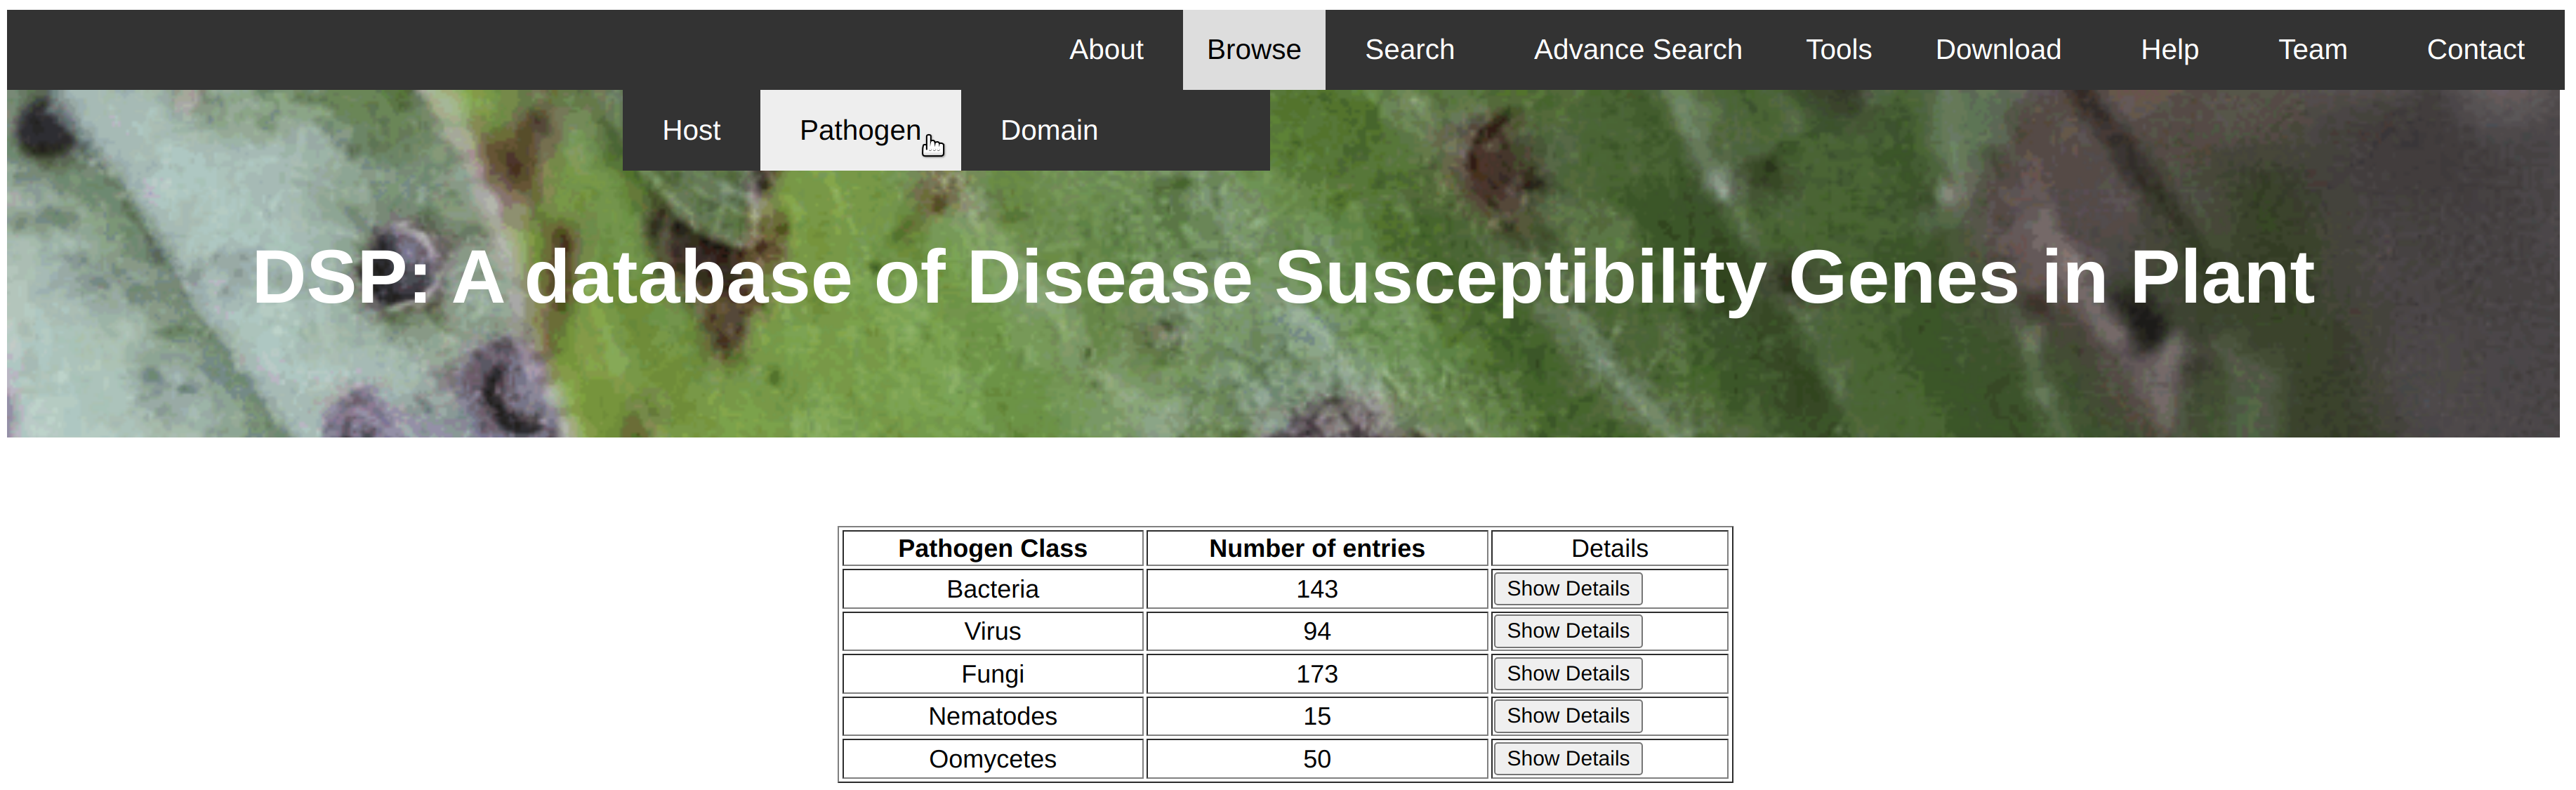Click the Oomycetes cell
The height and width of the screenshot is (790, 2576).
[992, 759]
